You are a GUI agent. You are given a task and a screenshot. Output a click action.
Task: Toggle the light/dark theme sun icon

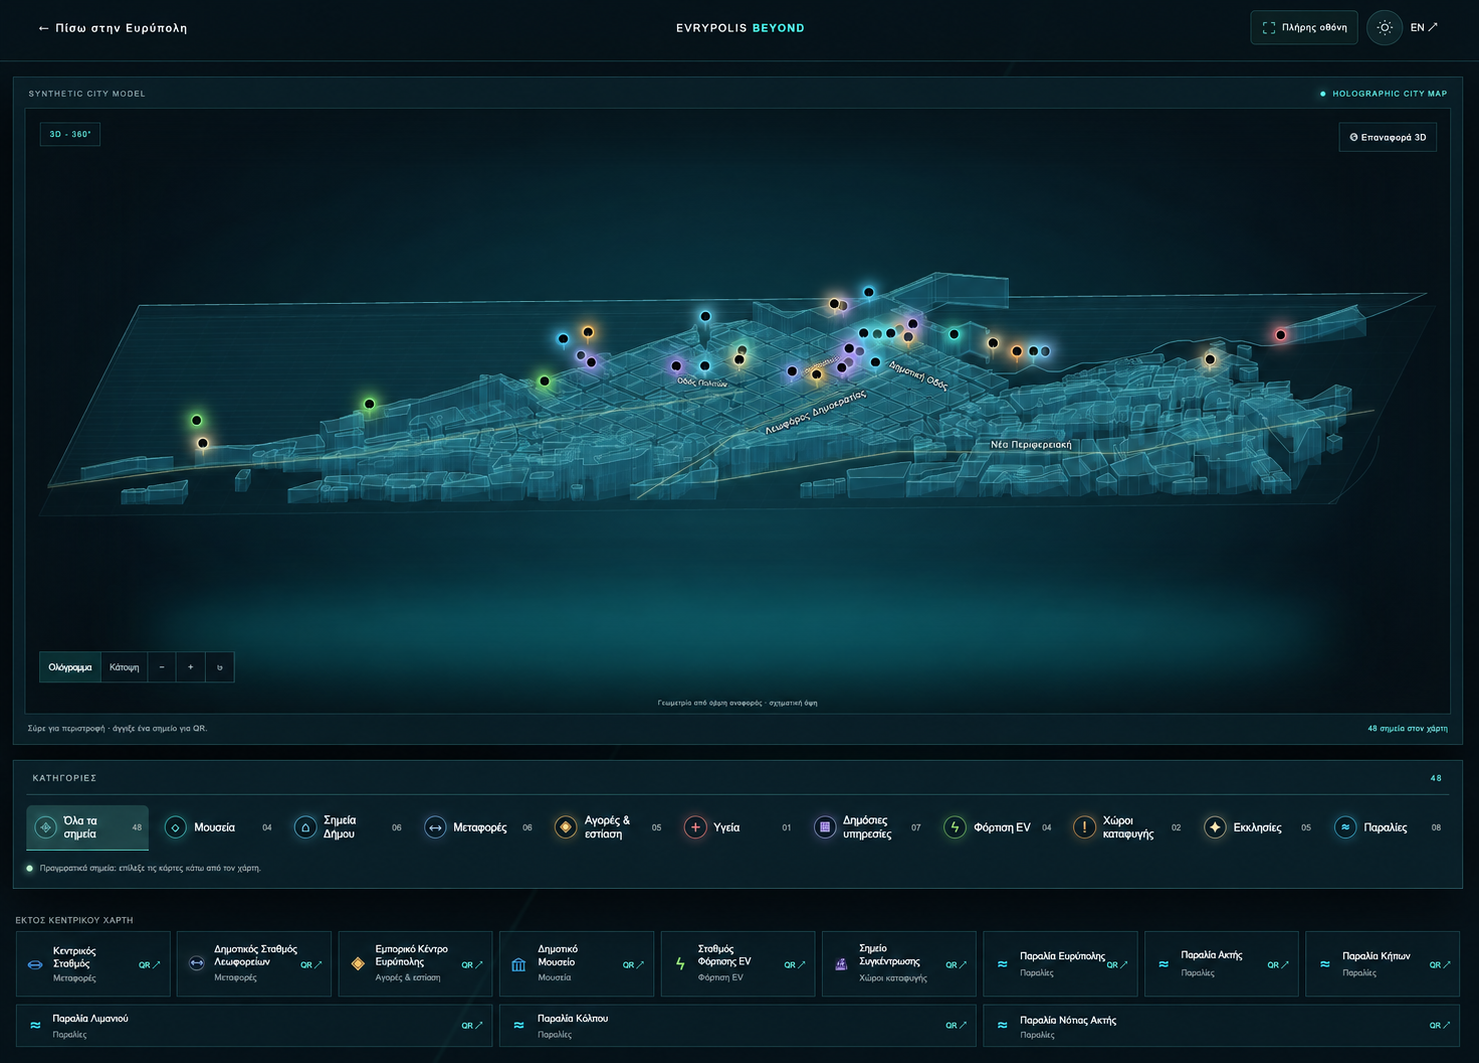pyautogui.click(x=1384, y=28)
